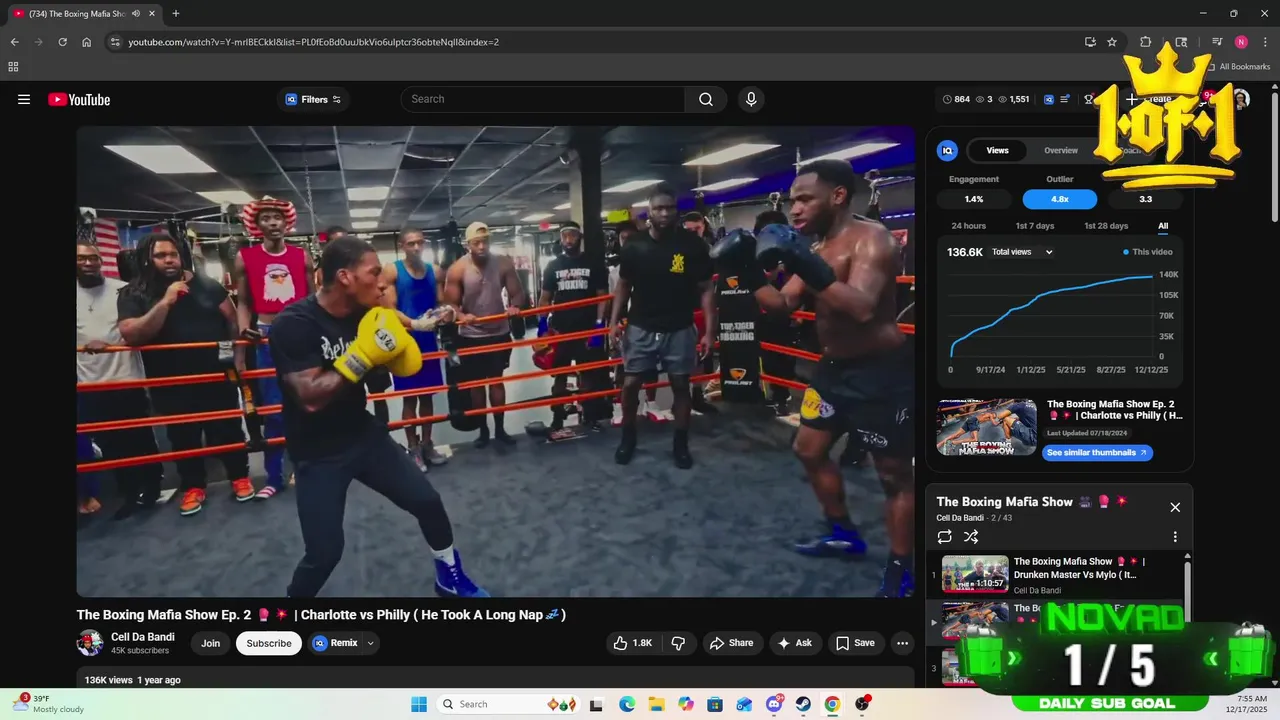
Task: Click the Windows taskbar search box
Action: click(508, 704)
